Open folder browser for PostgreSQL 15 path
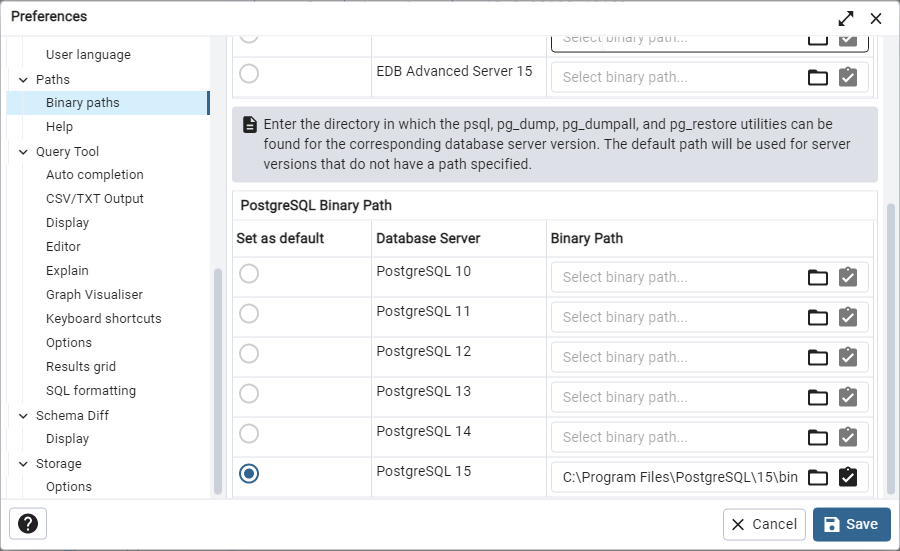 817,477
